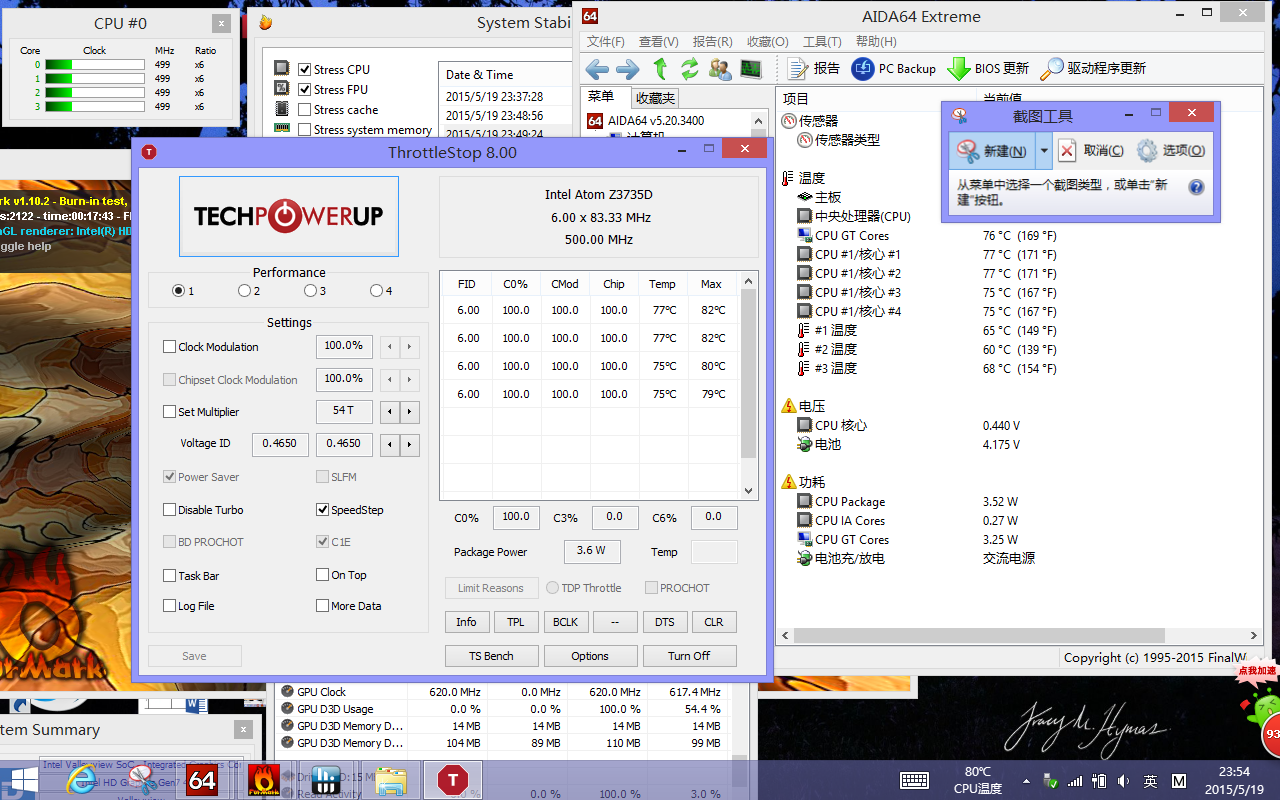Open the 报告 report toolbar item
Image resolution: width=1280 pixels, height=800 pixels.
pyautogui.click(x=814, y=69)
